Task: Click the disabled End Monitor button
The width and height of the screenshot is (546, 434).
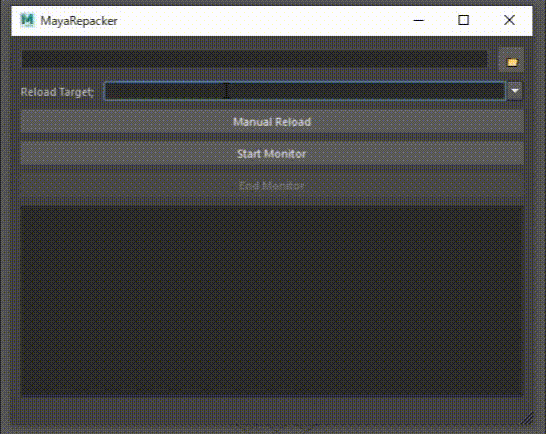Action: [x=272, y=186]
